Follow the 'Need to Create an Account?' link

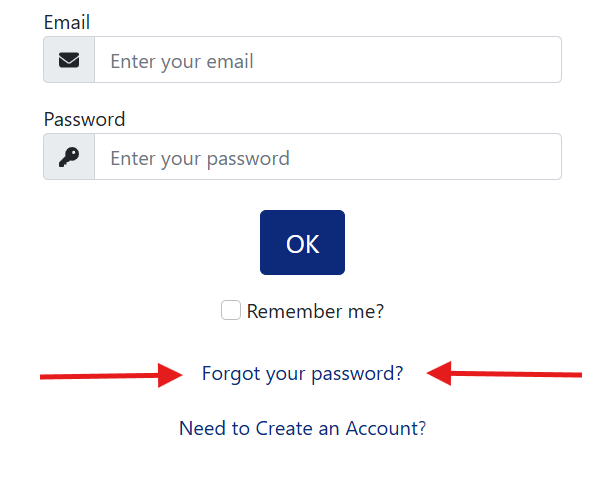(x=302, y=428)
